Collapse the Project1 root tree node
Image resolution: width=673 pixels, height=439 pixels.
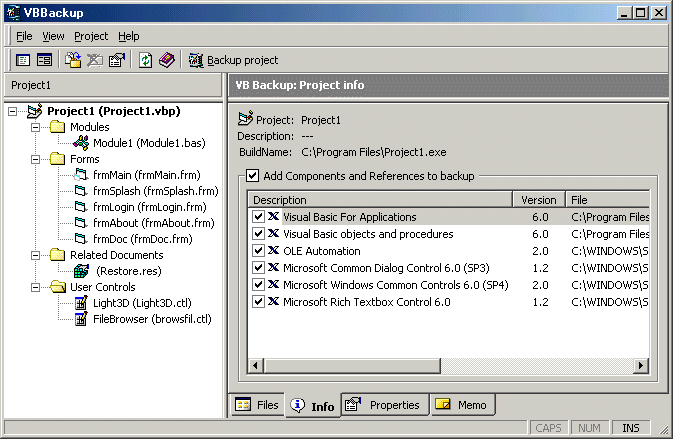click(x=12, y=112)
